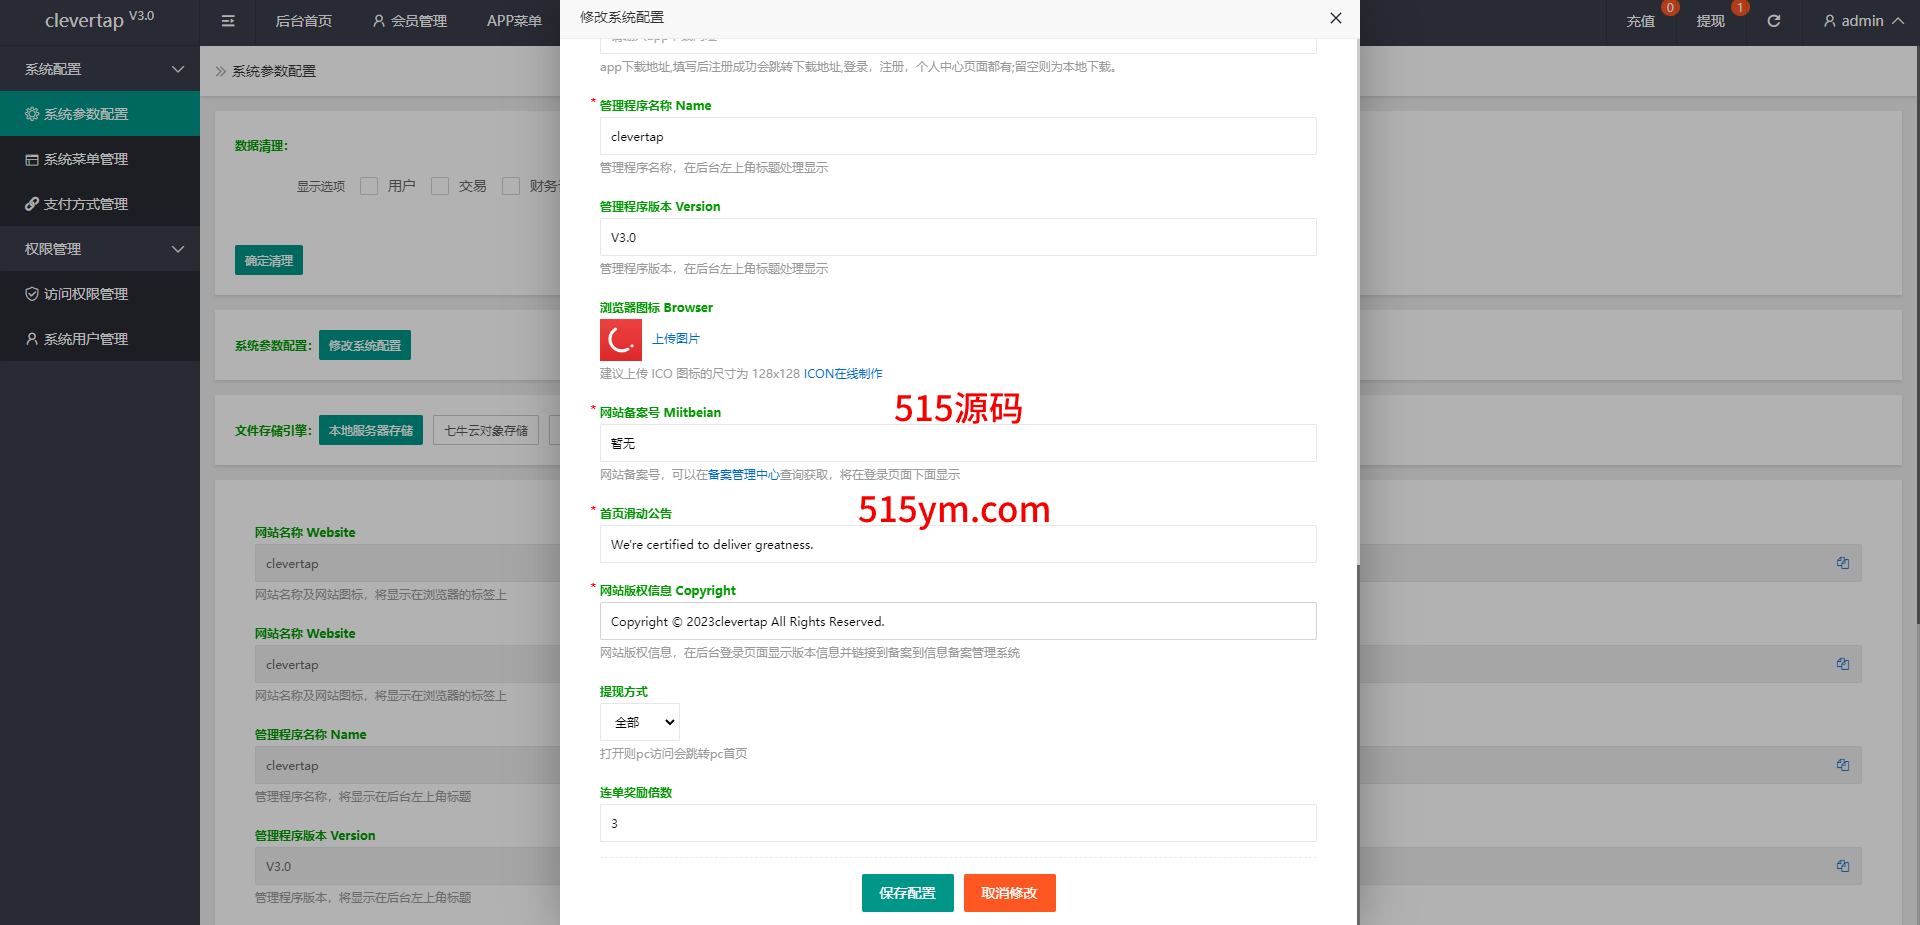
Task: Check the 财务 checkbox
Action: pyautogui.click(x=511, y=186)
